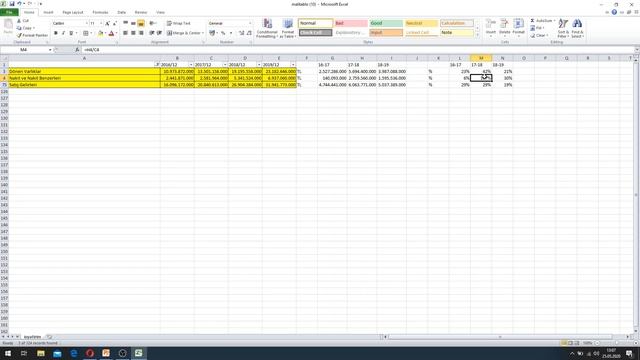
Task: Apply the Normal cell style
Action: pyautogui.click(x=315, y=23)
